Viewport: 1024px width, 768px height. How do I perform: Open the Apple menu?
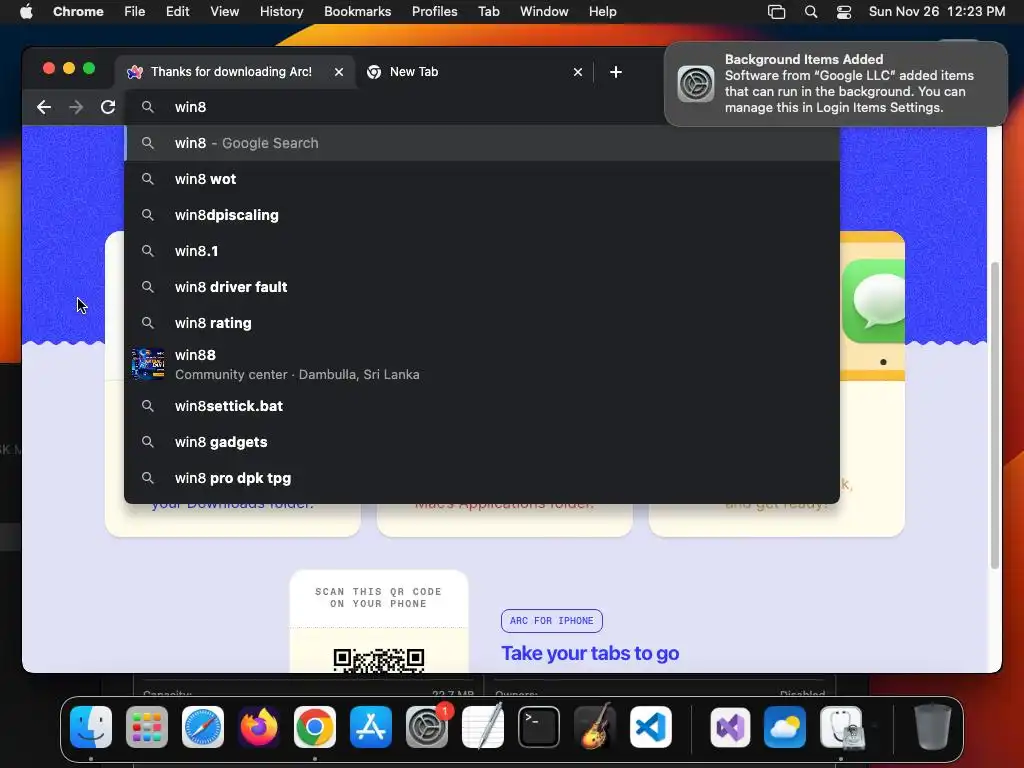[26, 12]
